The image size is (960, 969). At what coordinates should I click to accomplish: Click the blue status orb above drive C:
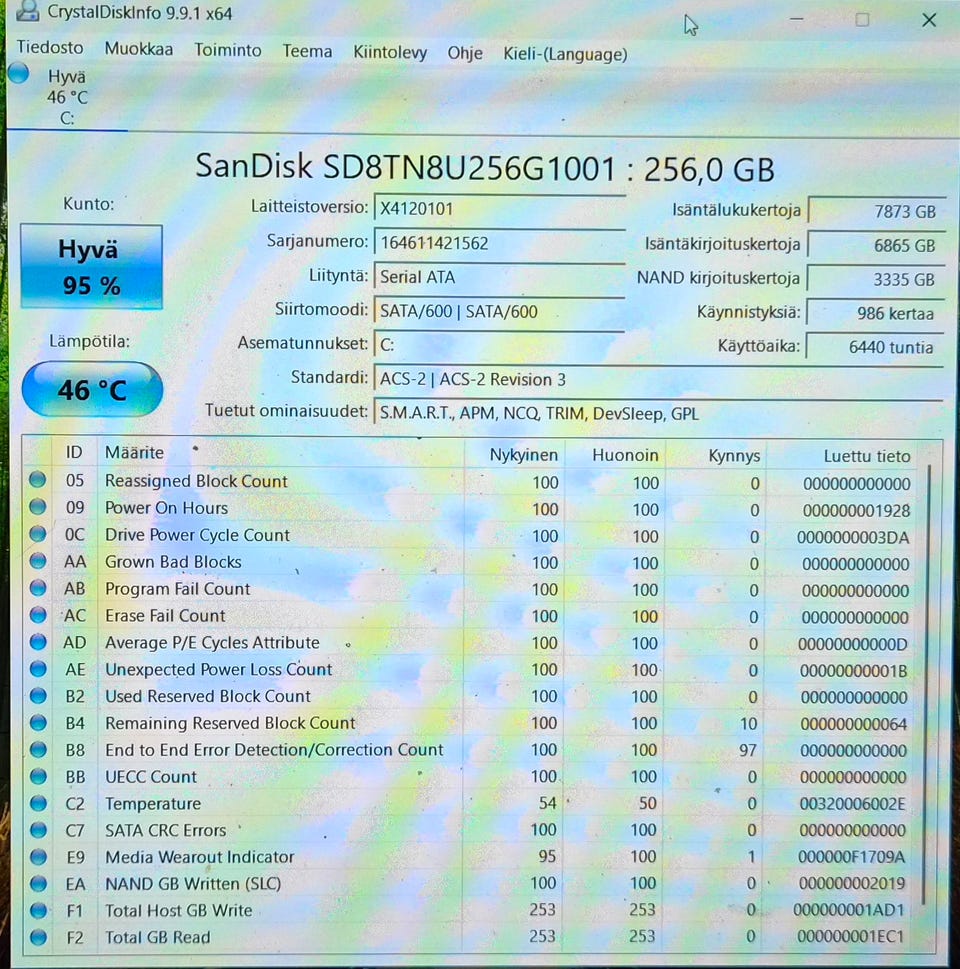click(x=19, y=73)
